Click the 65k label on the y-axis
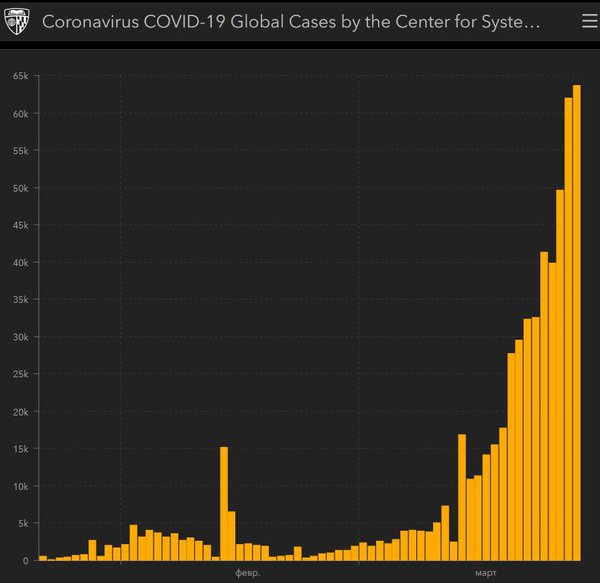Image resolution: width=600 pixels, height=583 pixels. (x=21, y=76)
